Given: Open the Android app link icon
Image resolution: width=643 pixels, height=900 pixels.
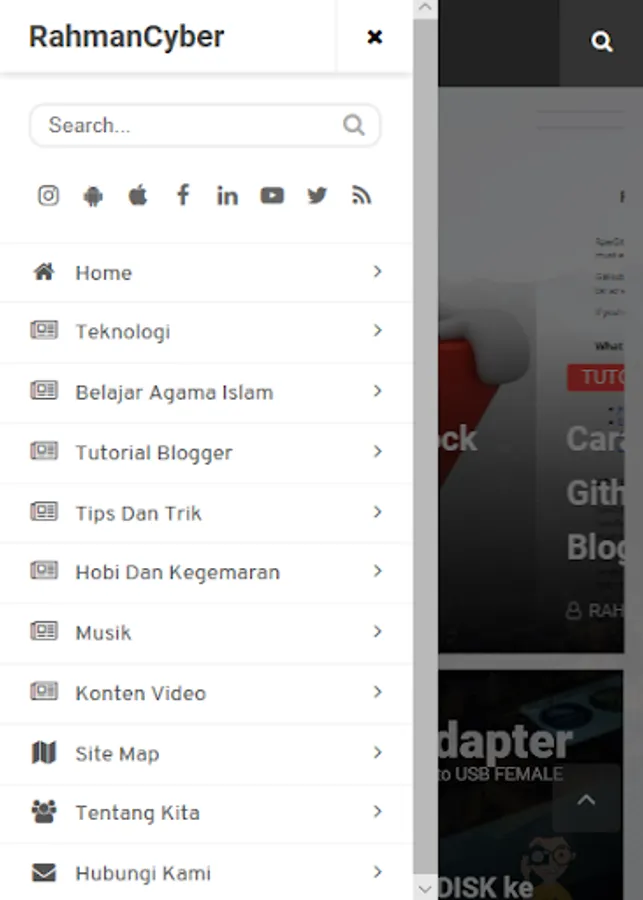Looking at the screenshot, I should pyautogui.click(x=93, y=196).
